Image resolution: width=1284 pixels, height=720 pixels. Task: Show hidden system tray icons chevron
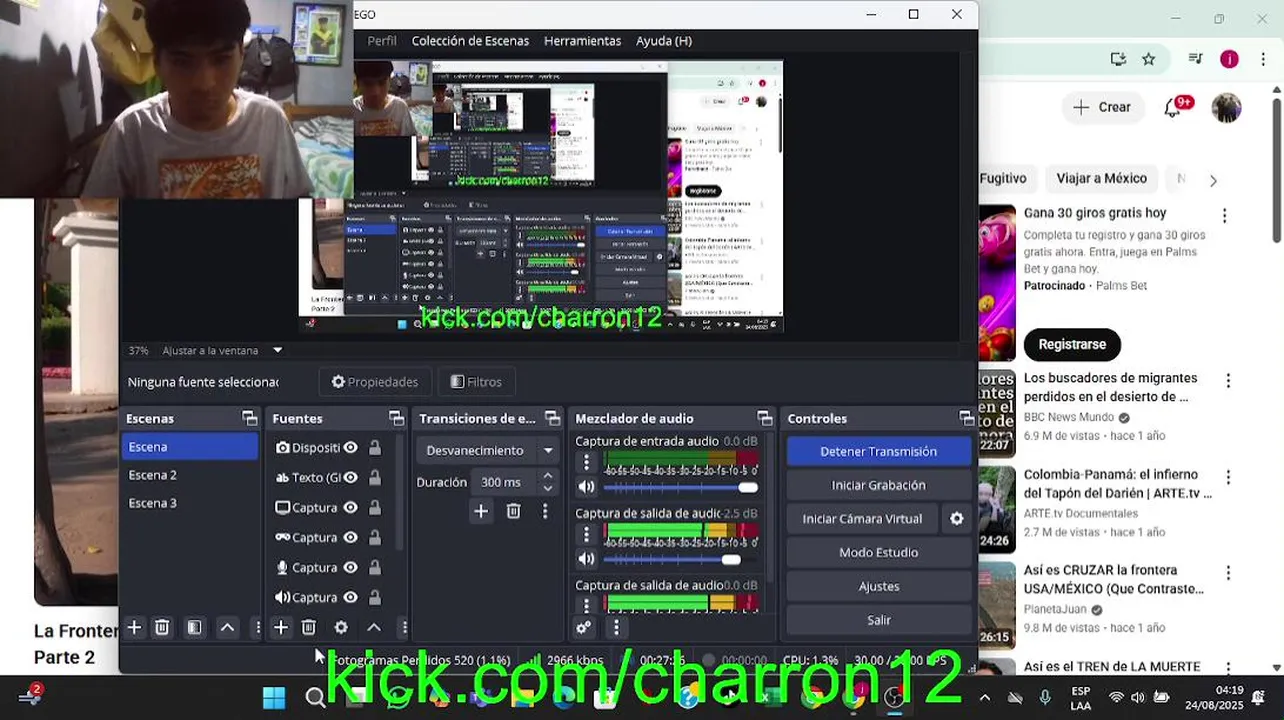click(x=984, y=697)
